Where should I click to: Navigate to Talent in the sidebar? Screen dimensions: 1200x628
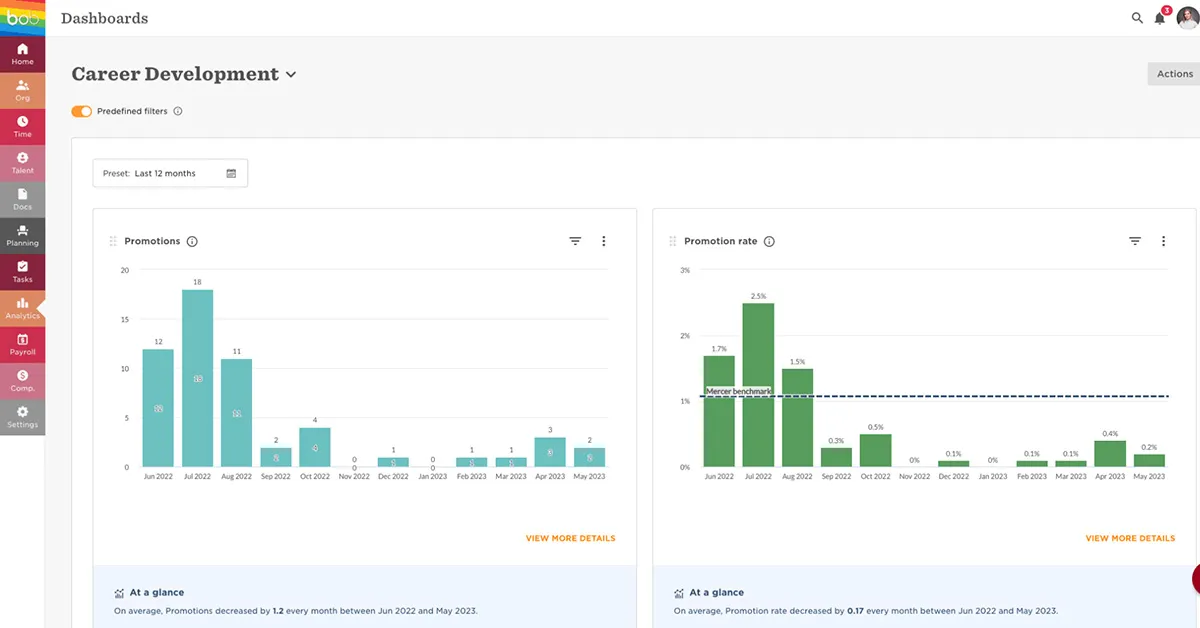[22, 162]
